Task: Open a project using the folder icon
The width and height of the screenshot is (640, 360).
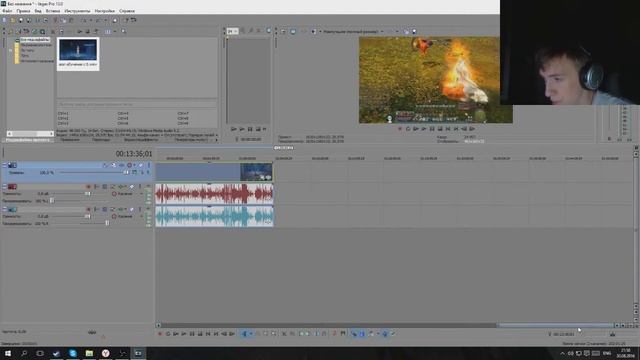Action: coord(13,20)
